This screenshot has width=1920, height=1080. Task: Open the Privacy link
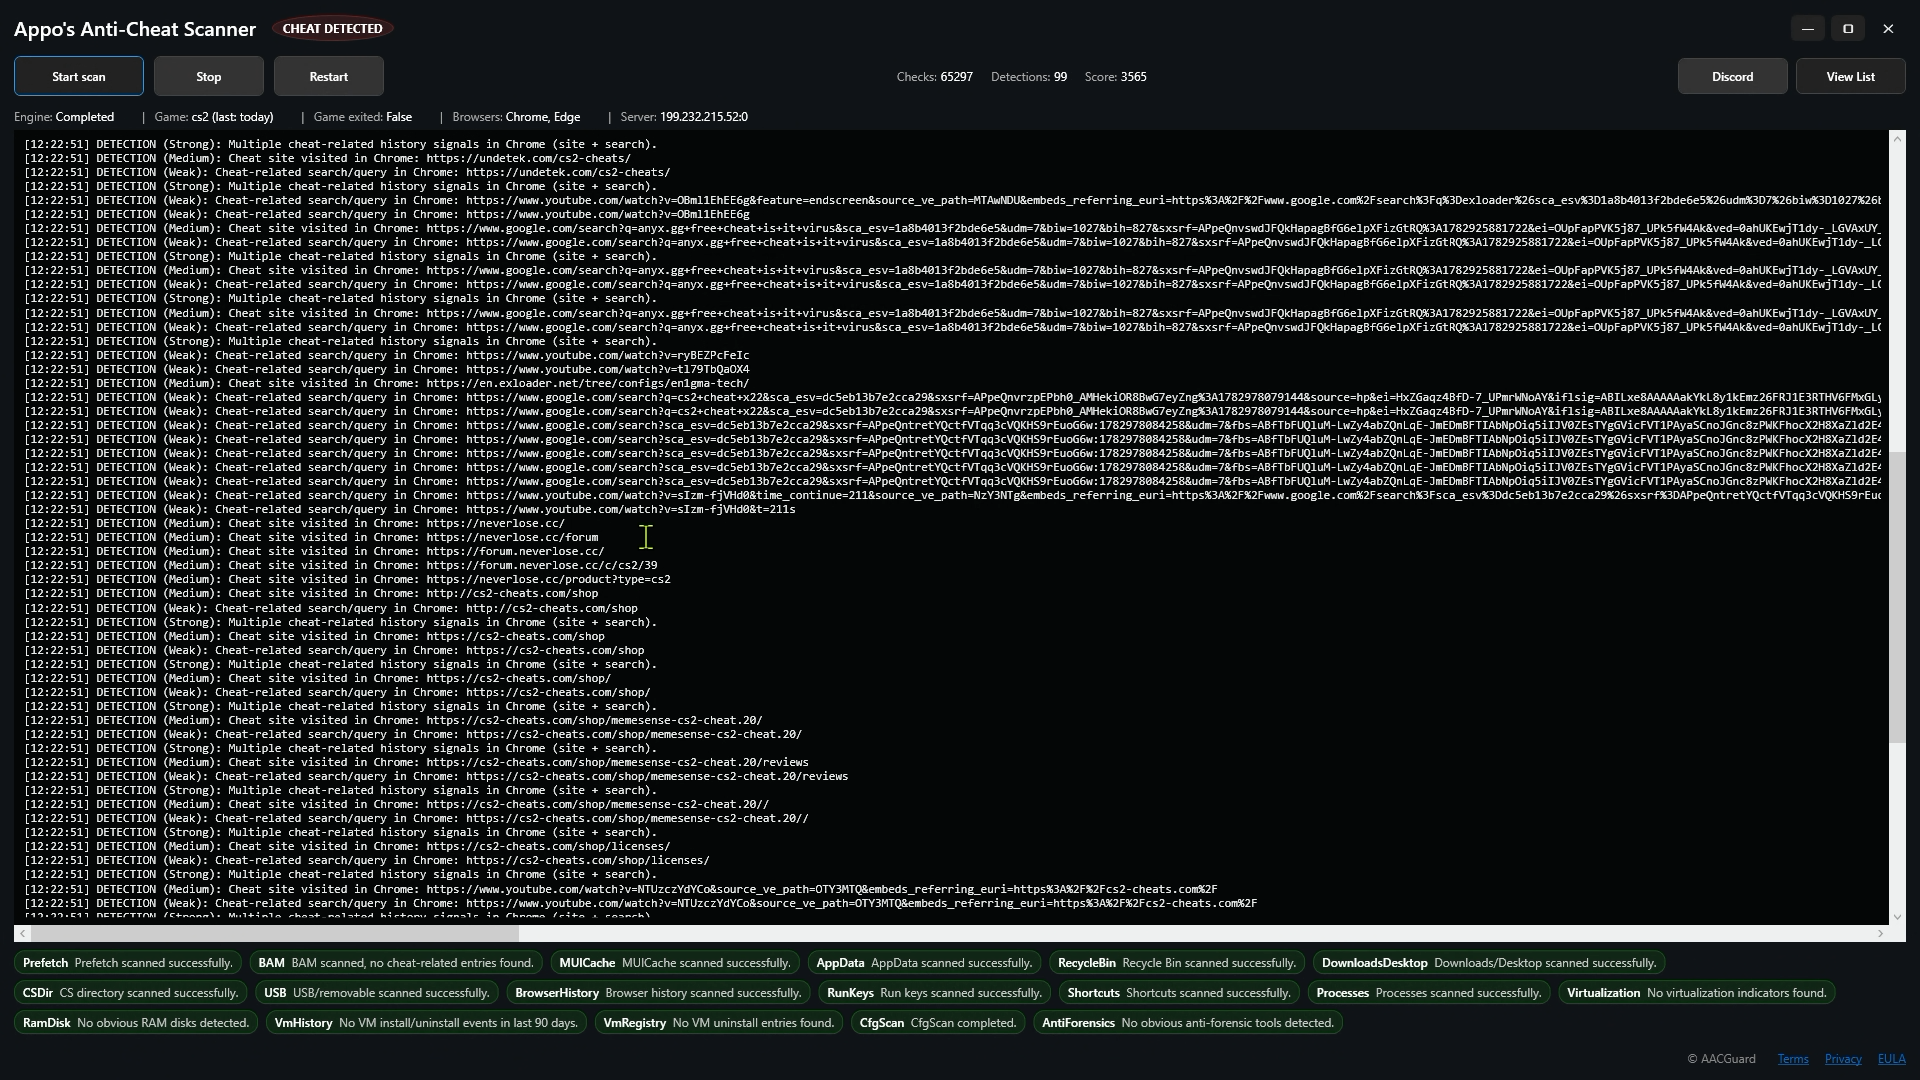tap(1842, 1059)
